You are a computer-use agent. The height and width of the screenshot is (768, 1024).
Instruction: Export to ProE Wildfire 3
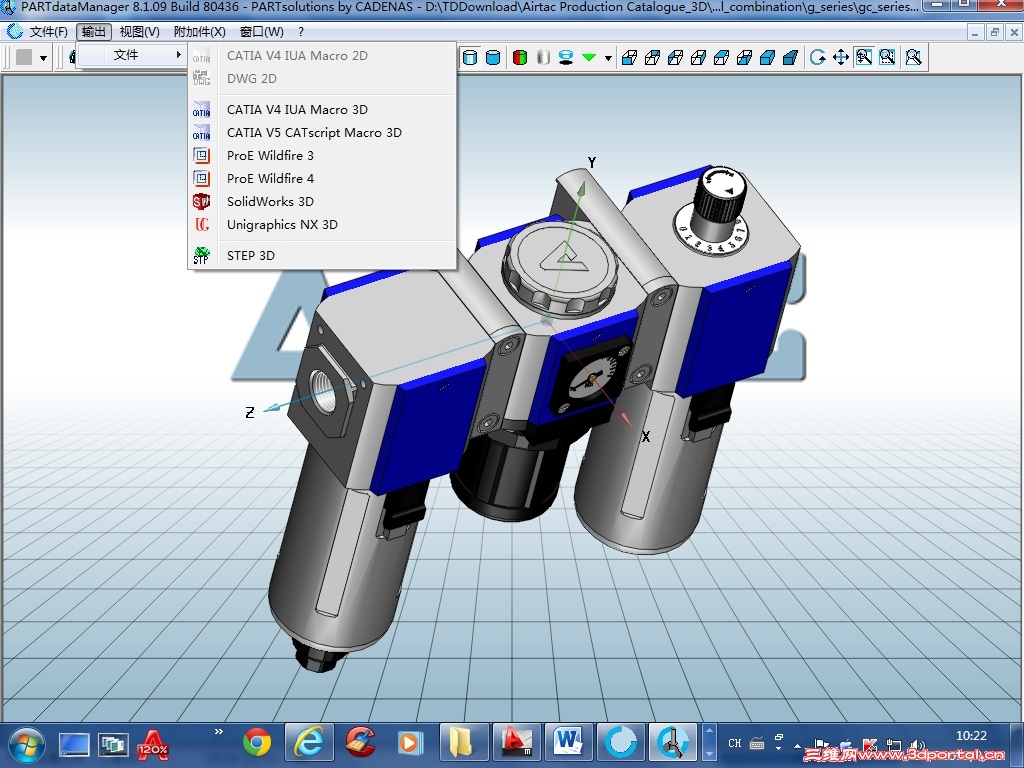(323, 155)
